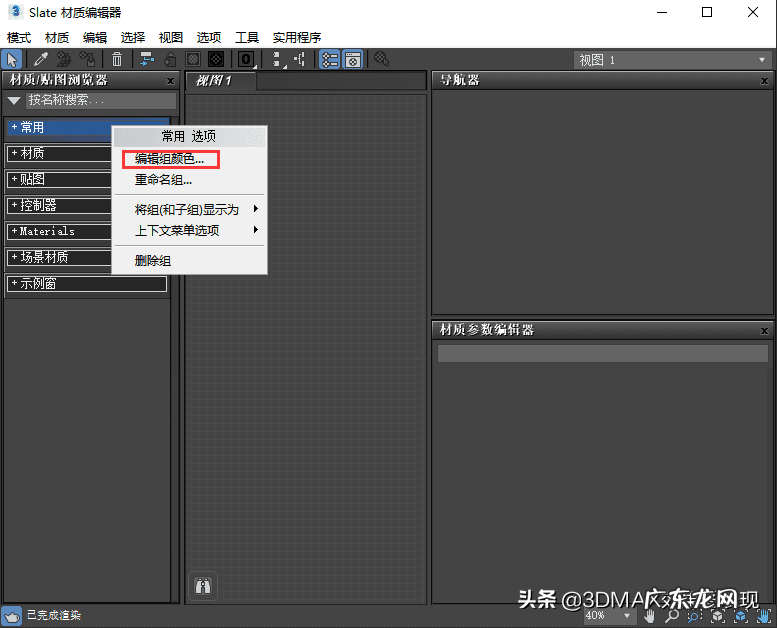777x628 pixels.
Task: Click the binoculars search icon in view
Action: tap(202, 587)
